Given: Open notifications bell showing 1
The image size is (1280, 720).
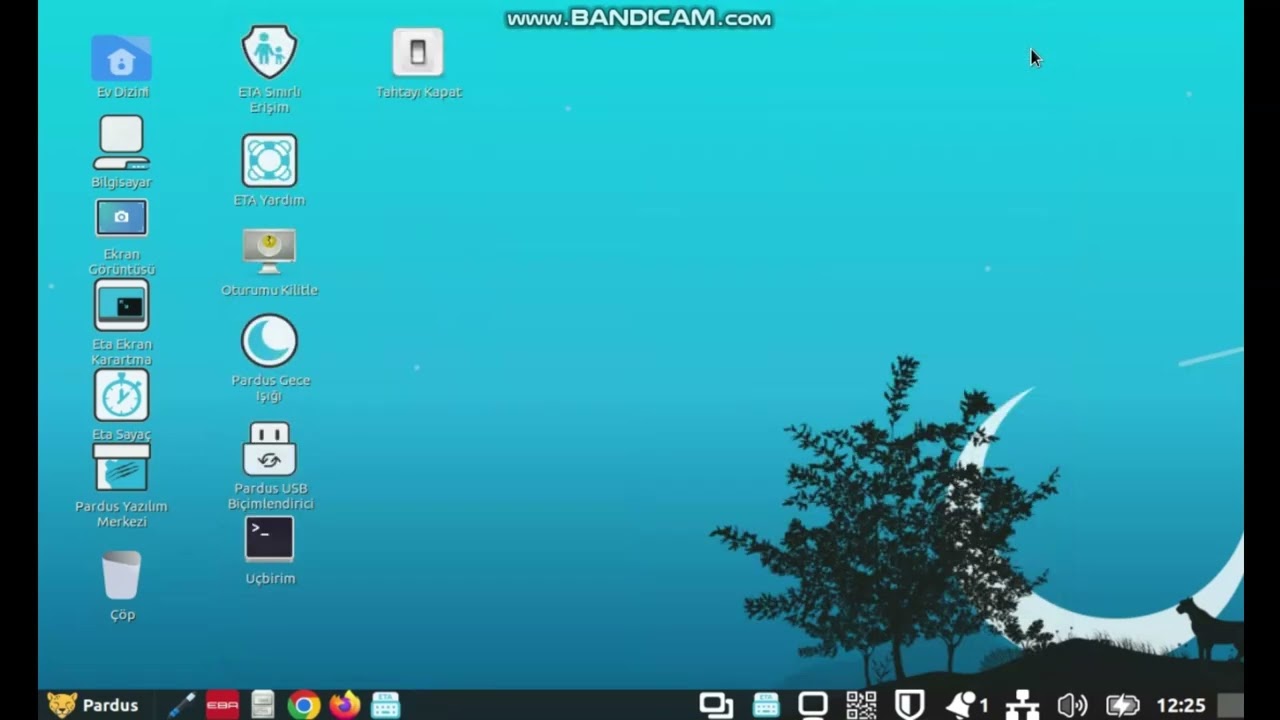Looking at the screenshot, I should pyautogui.click(x=966, y=705).
